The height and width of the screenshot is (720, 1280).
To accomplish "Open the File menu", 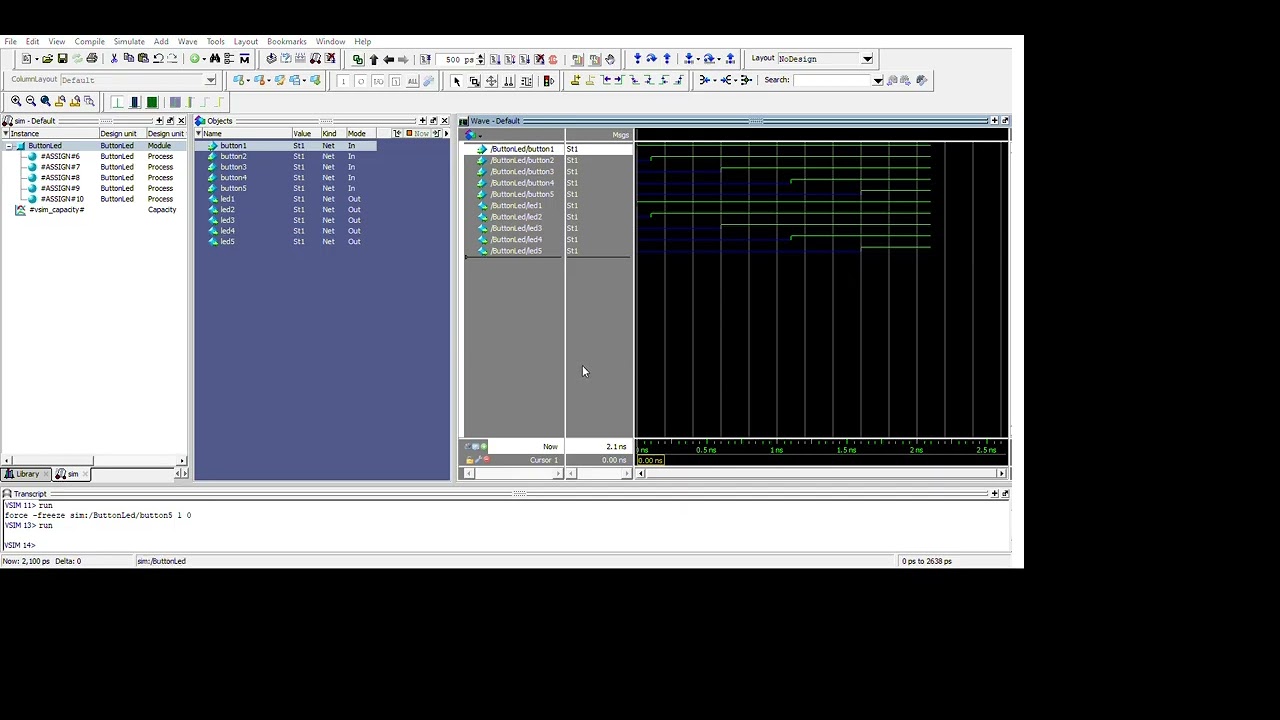I will 10,42.
